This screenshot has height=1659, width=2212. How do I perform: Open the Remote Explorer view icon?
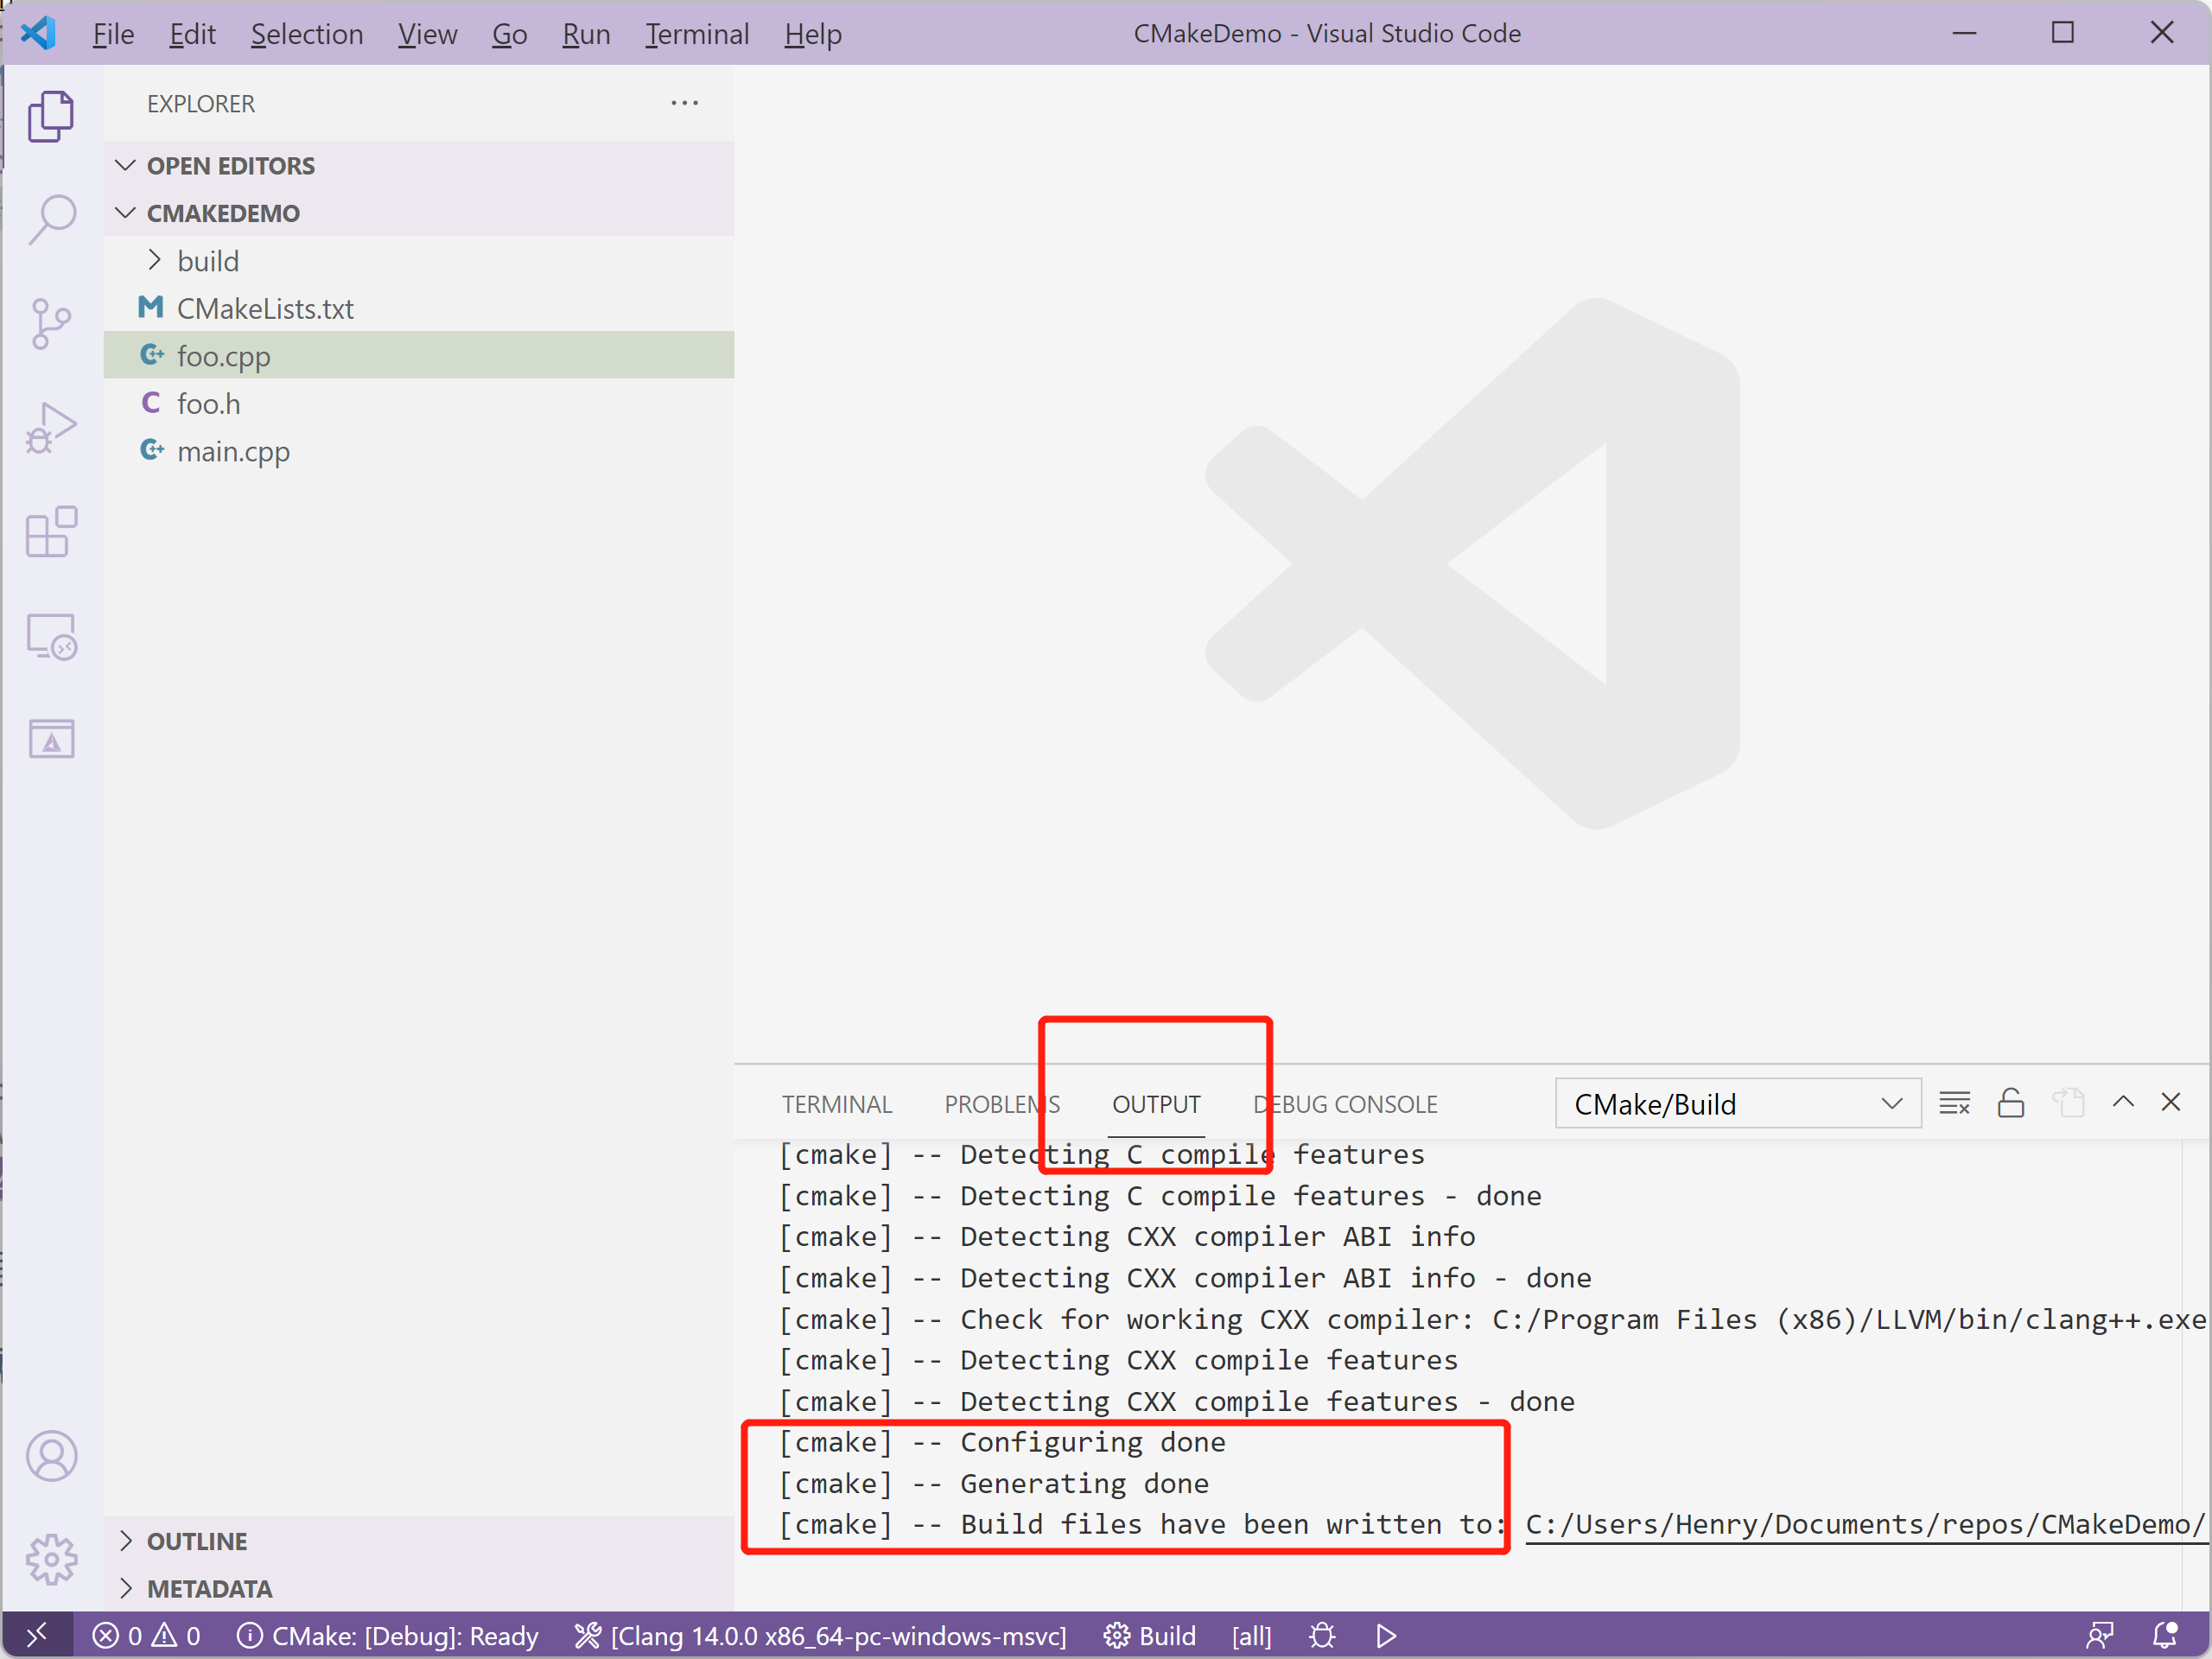[51, 636]
